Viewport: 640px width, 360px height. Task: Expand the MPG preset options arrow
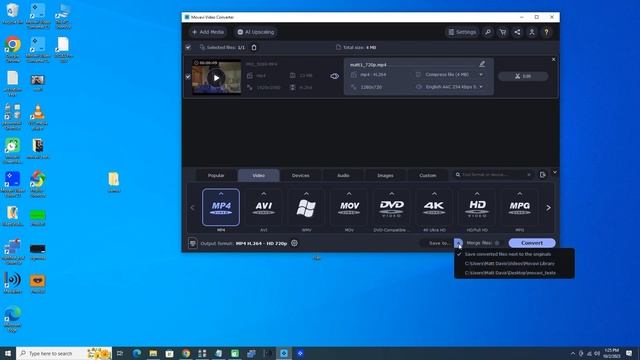tap(520, 193)
